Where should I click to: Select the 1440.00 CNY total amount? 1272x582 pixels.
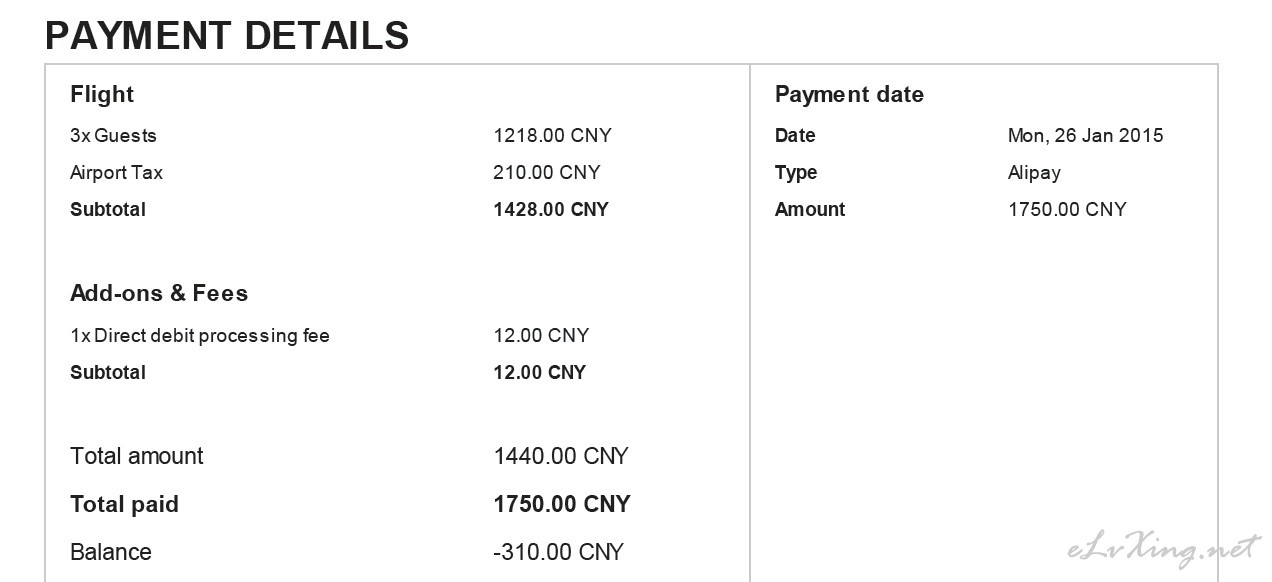(x=561, y=456)
